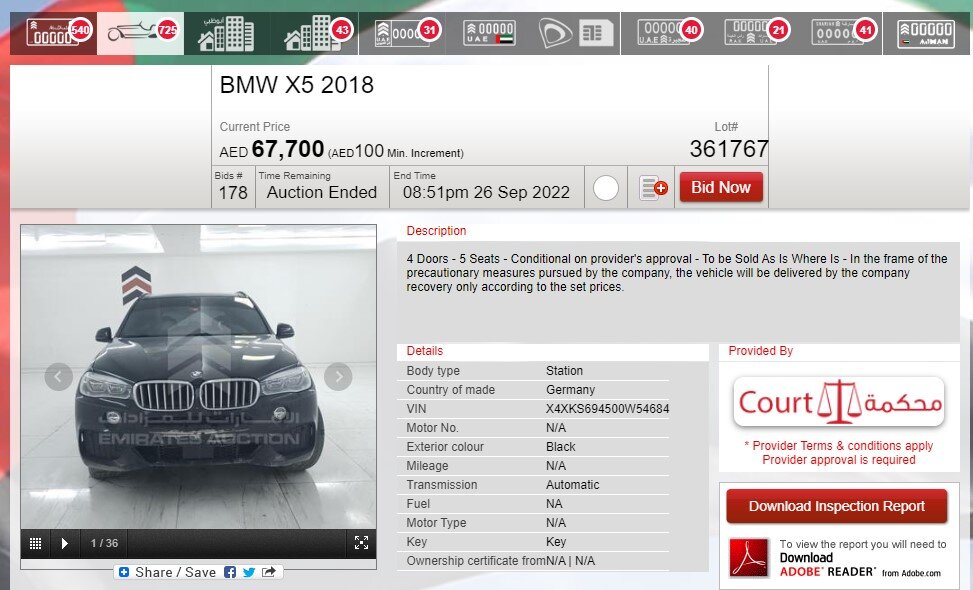
Task: Open the U.A.E plate category with 40 badge
Action: 665,33
